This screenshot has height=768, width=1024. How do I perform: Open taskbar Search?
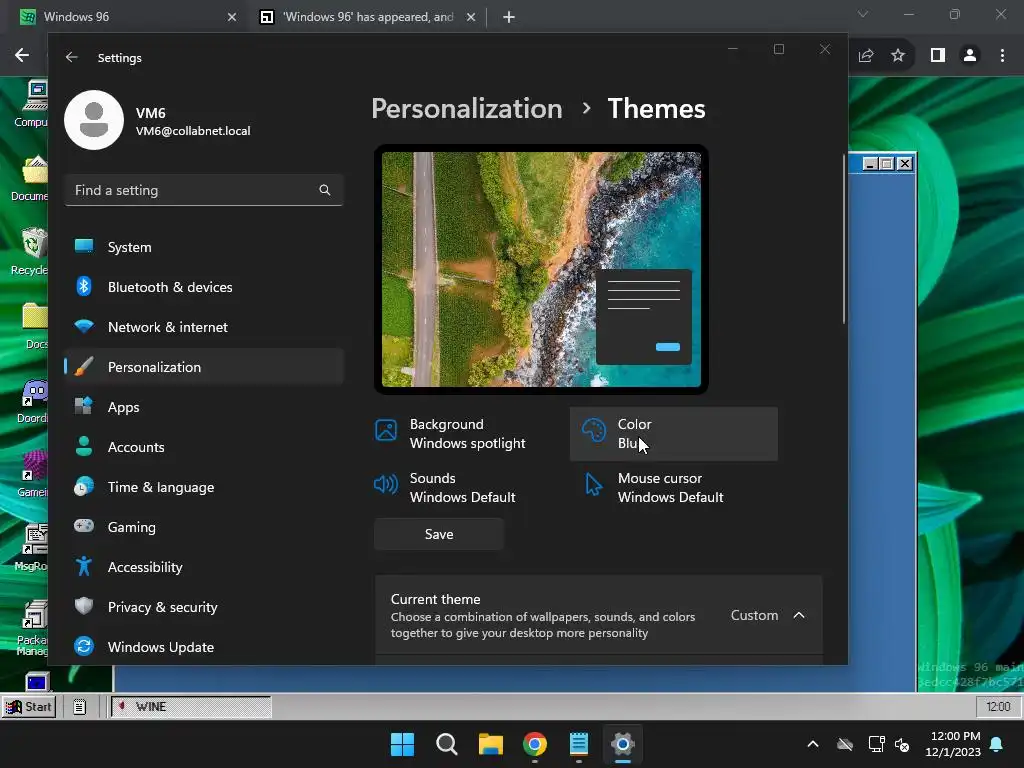pyautogui.click(x=447, y=744)
